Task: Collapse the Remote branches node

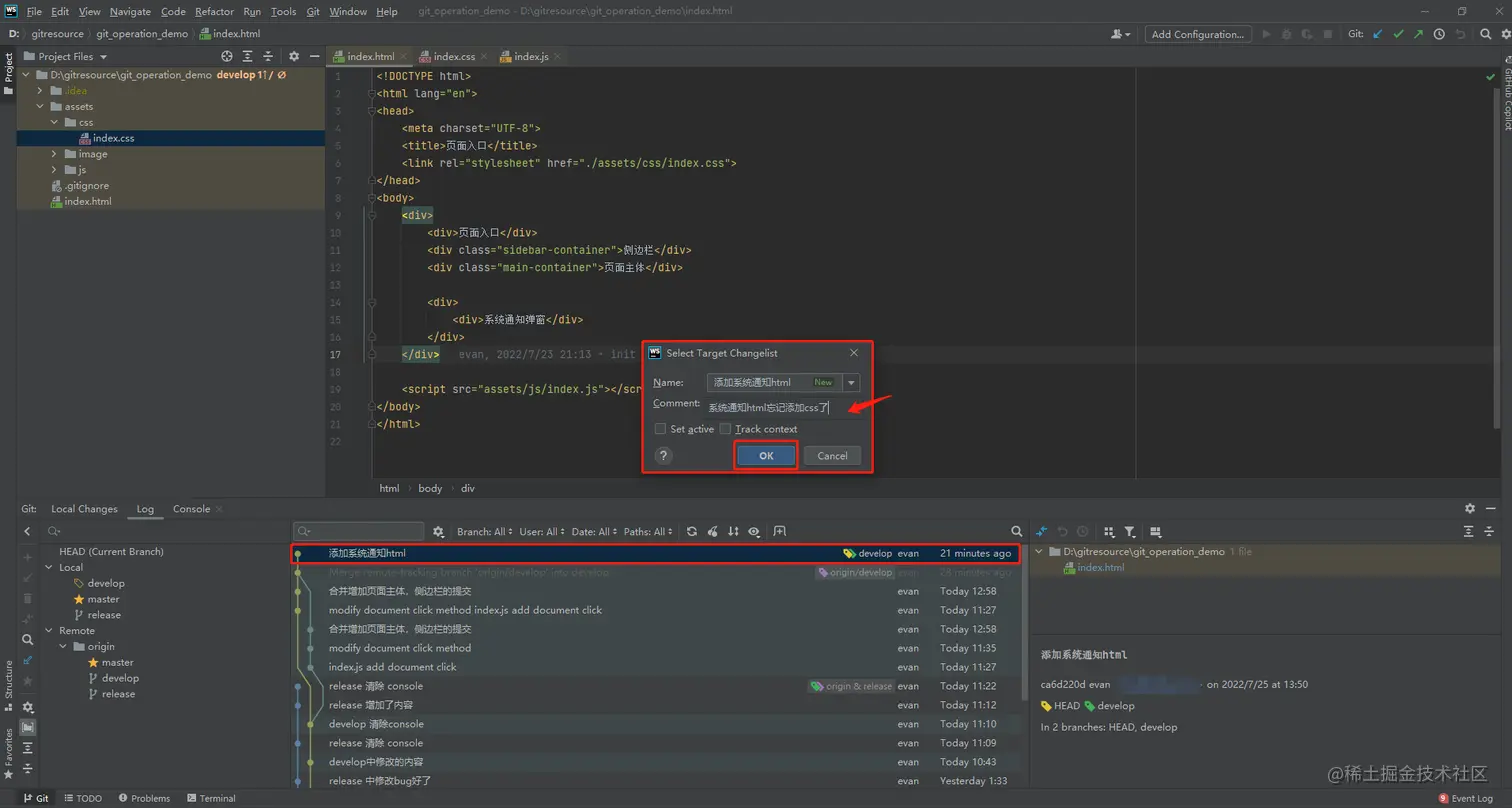Action: 50,631
